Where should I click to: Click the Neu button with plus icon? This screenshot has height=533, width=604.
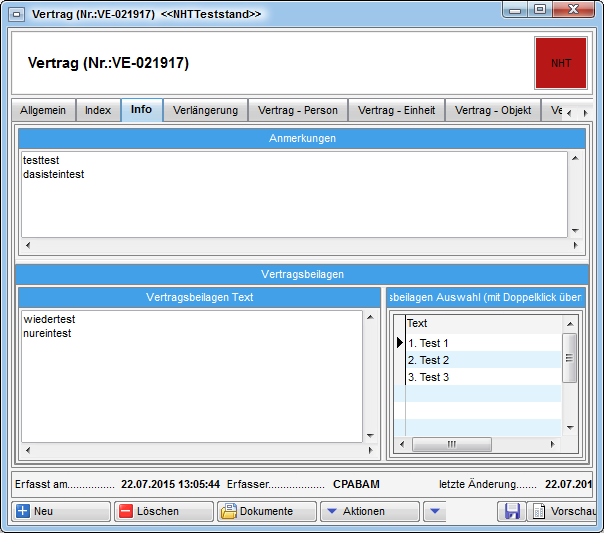(x=60, y=511)
